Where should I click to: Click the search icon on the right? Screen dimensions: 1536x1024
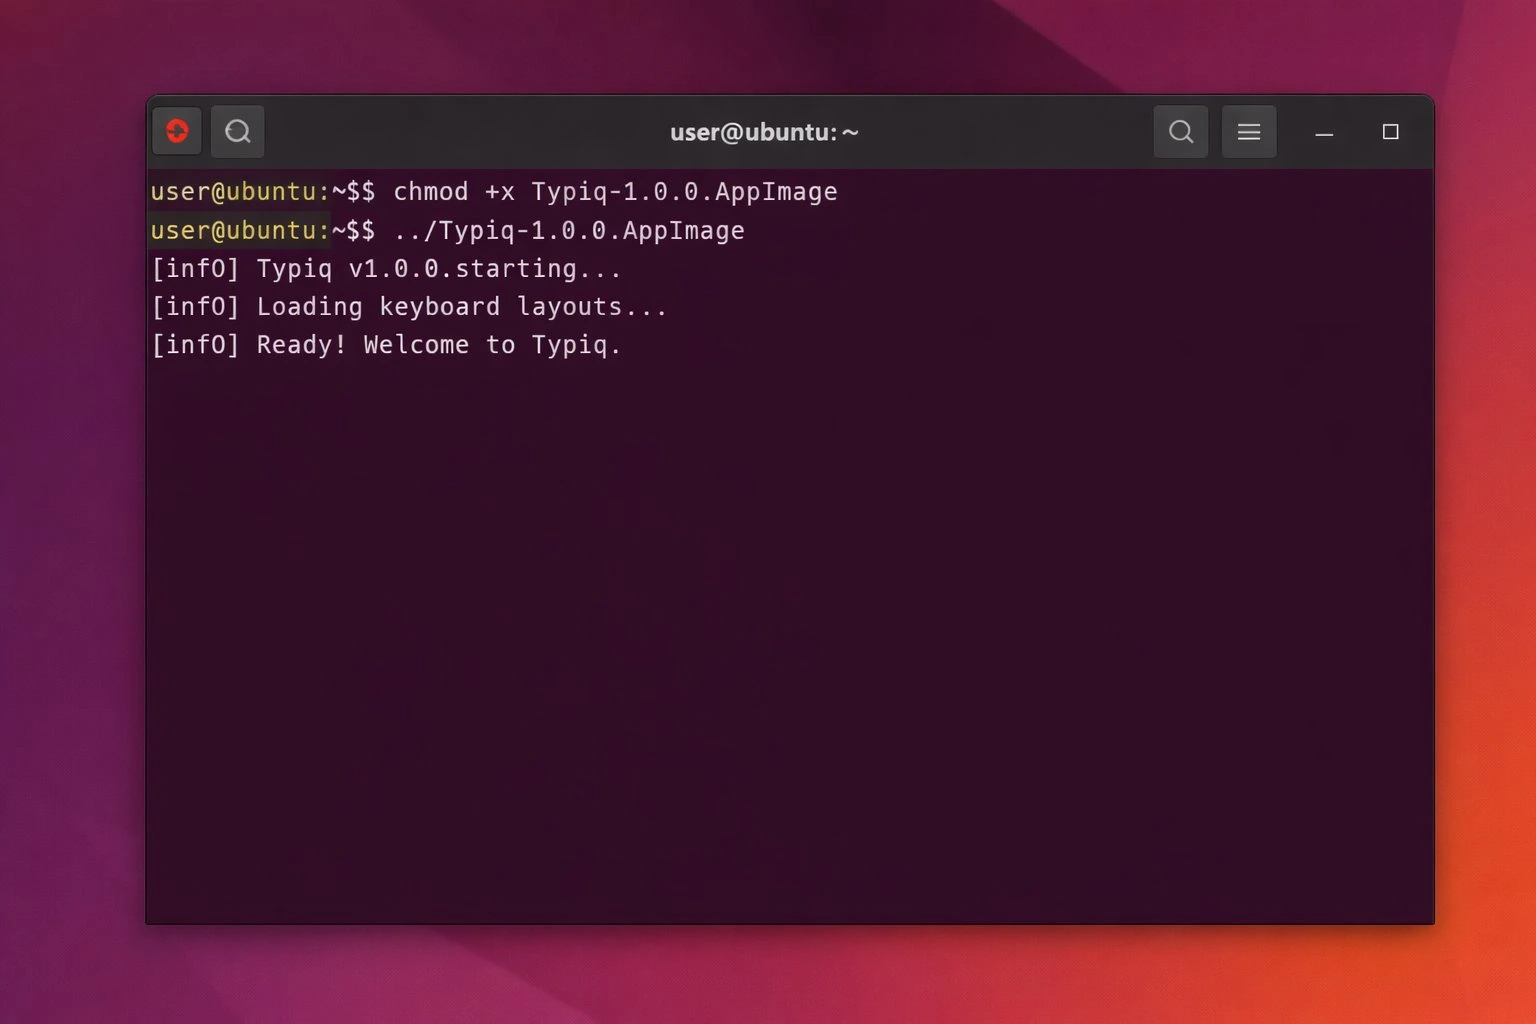(1180, 131)
